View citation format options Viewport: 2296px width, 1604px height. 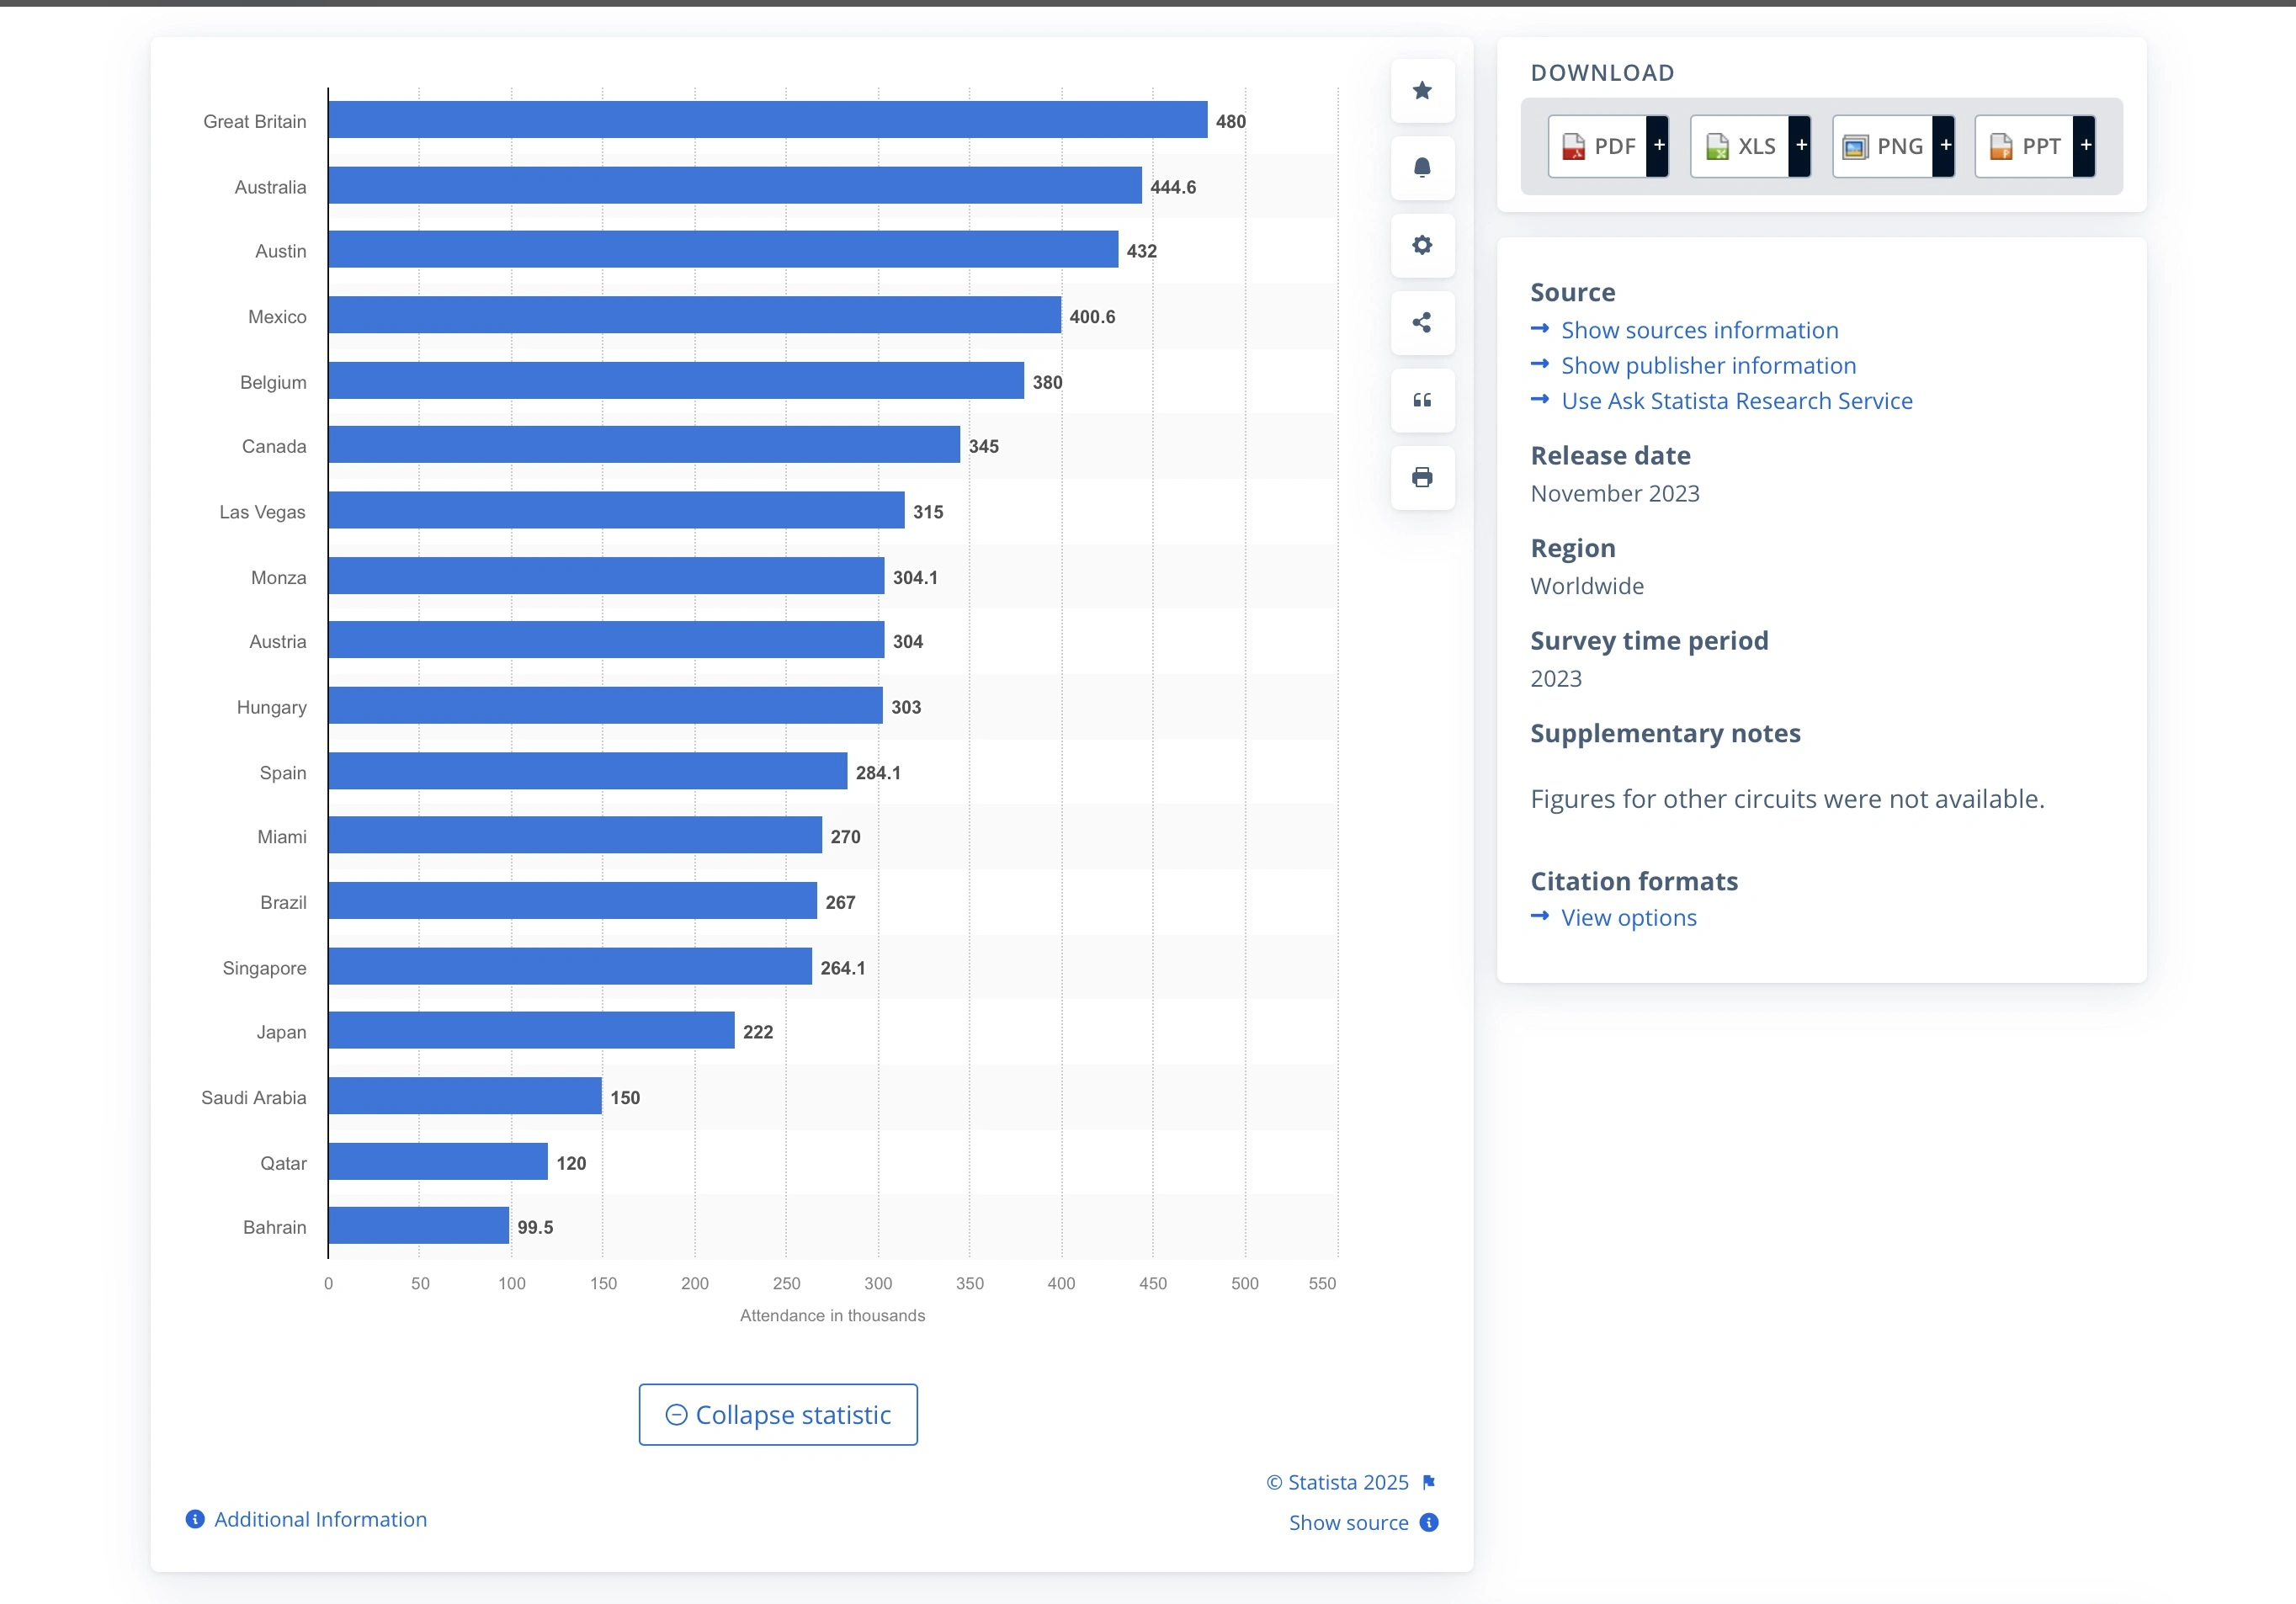tap(1628, 917)
